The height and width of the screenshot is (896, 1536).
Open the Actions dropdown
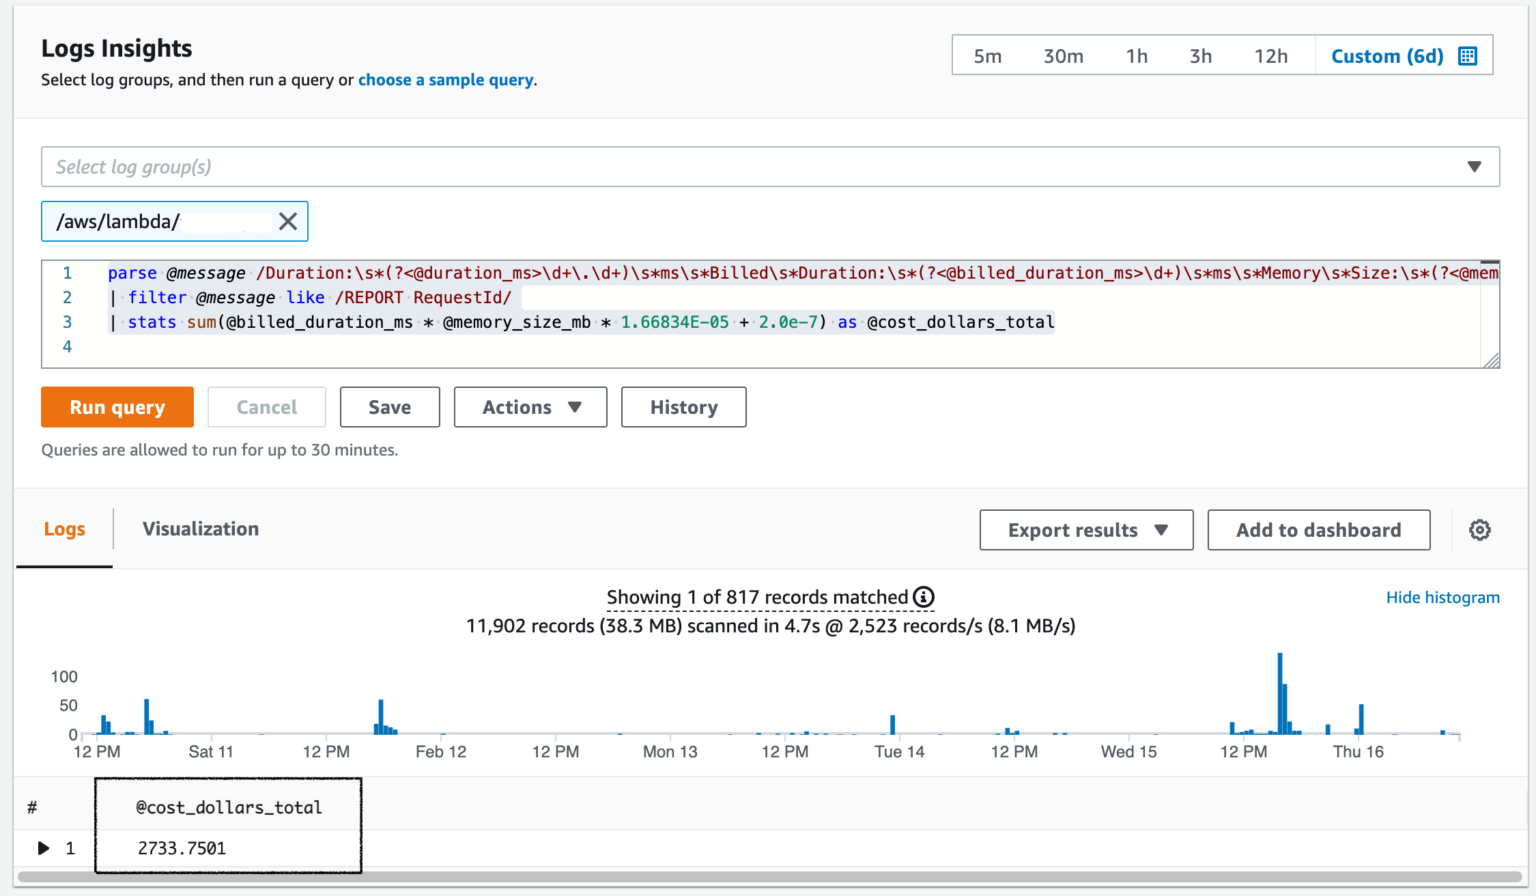(530, 407)
